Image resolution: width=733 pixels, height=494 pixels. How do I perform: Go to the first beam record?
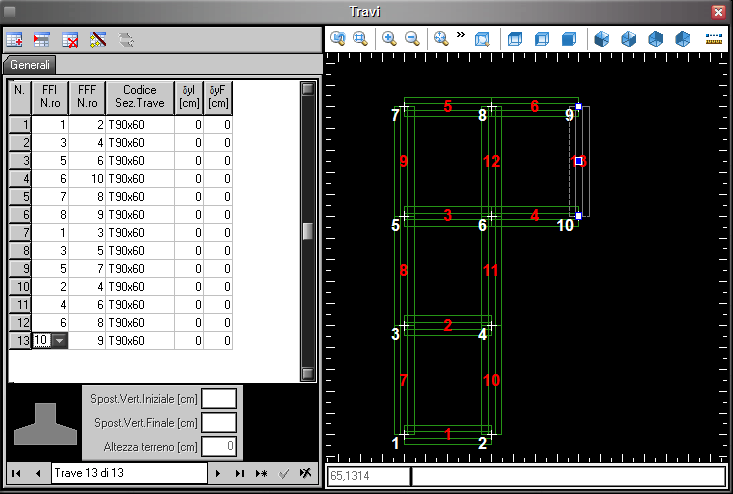(16, 472)
